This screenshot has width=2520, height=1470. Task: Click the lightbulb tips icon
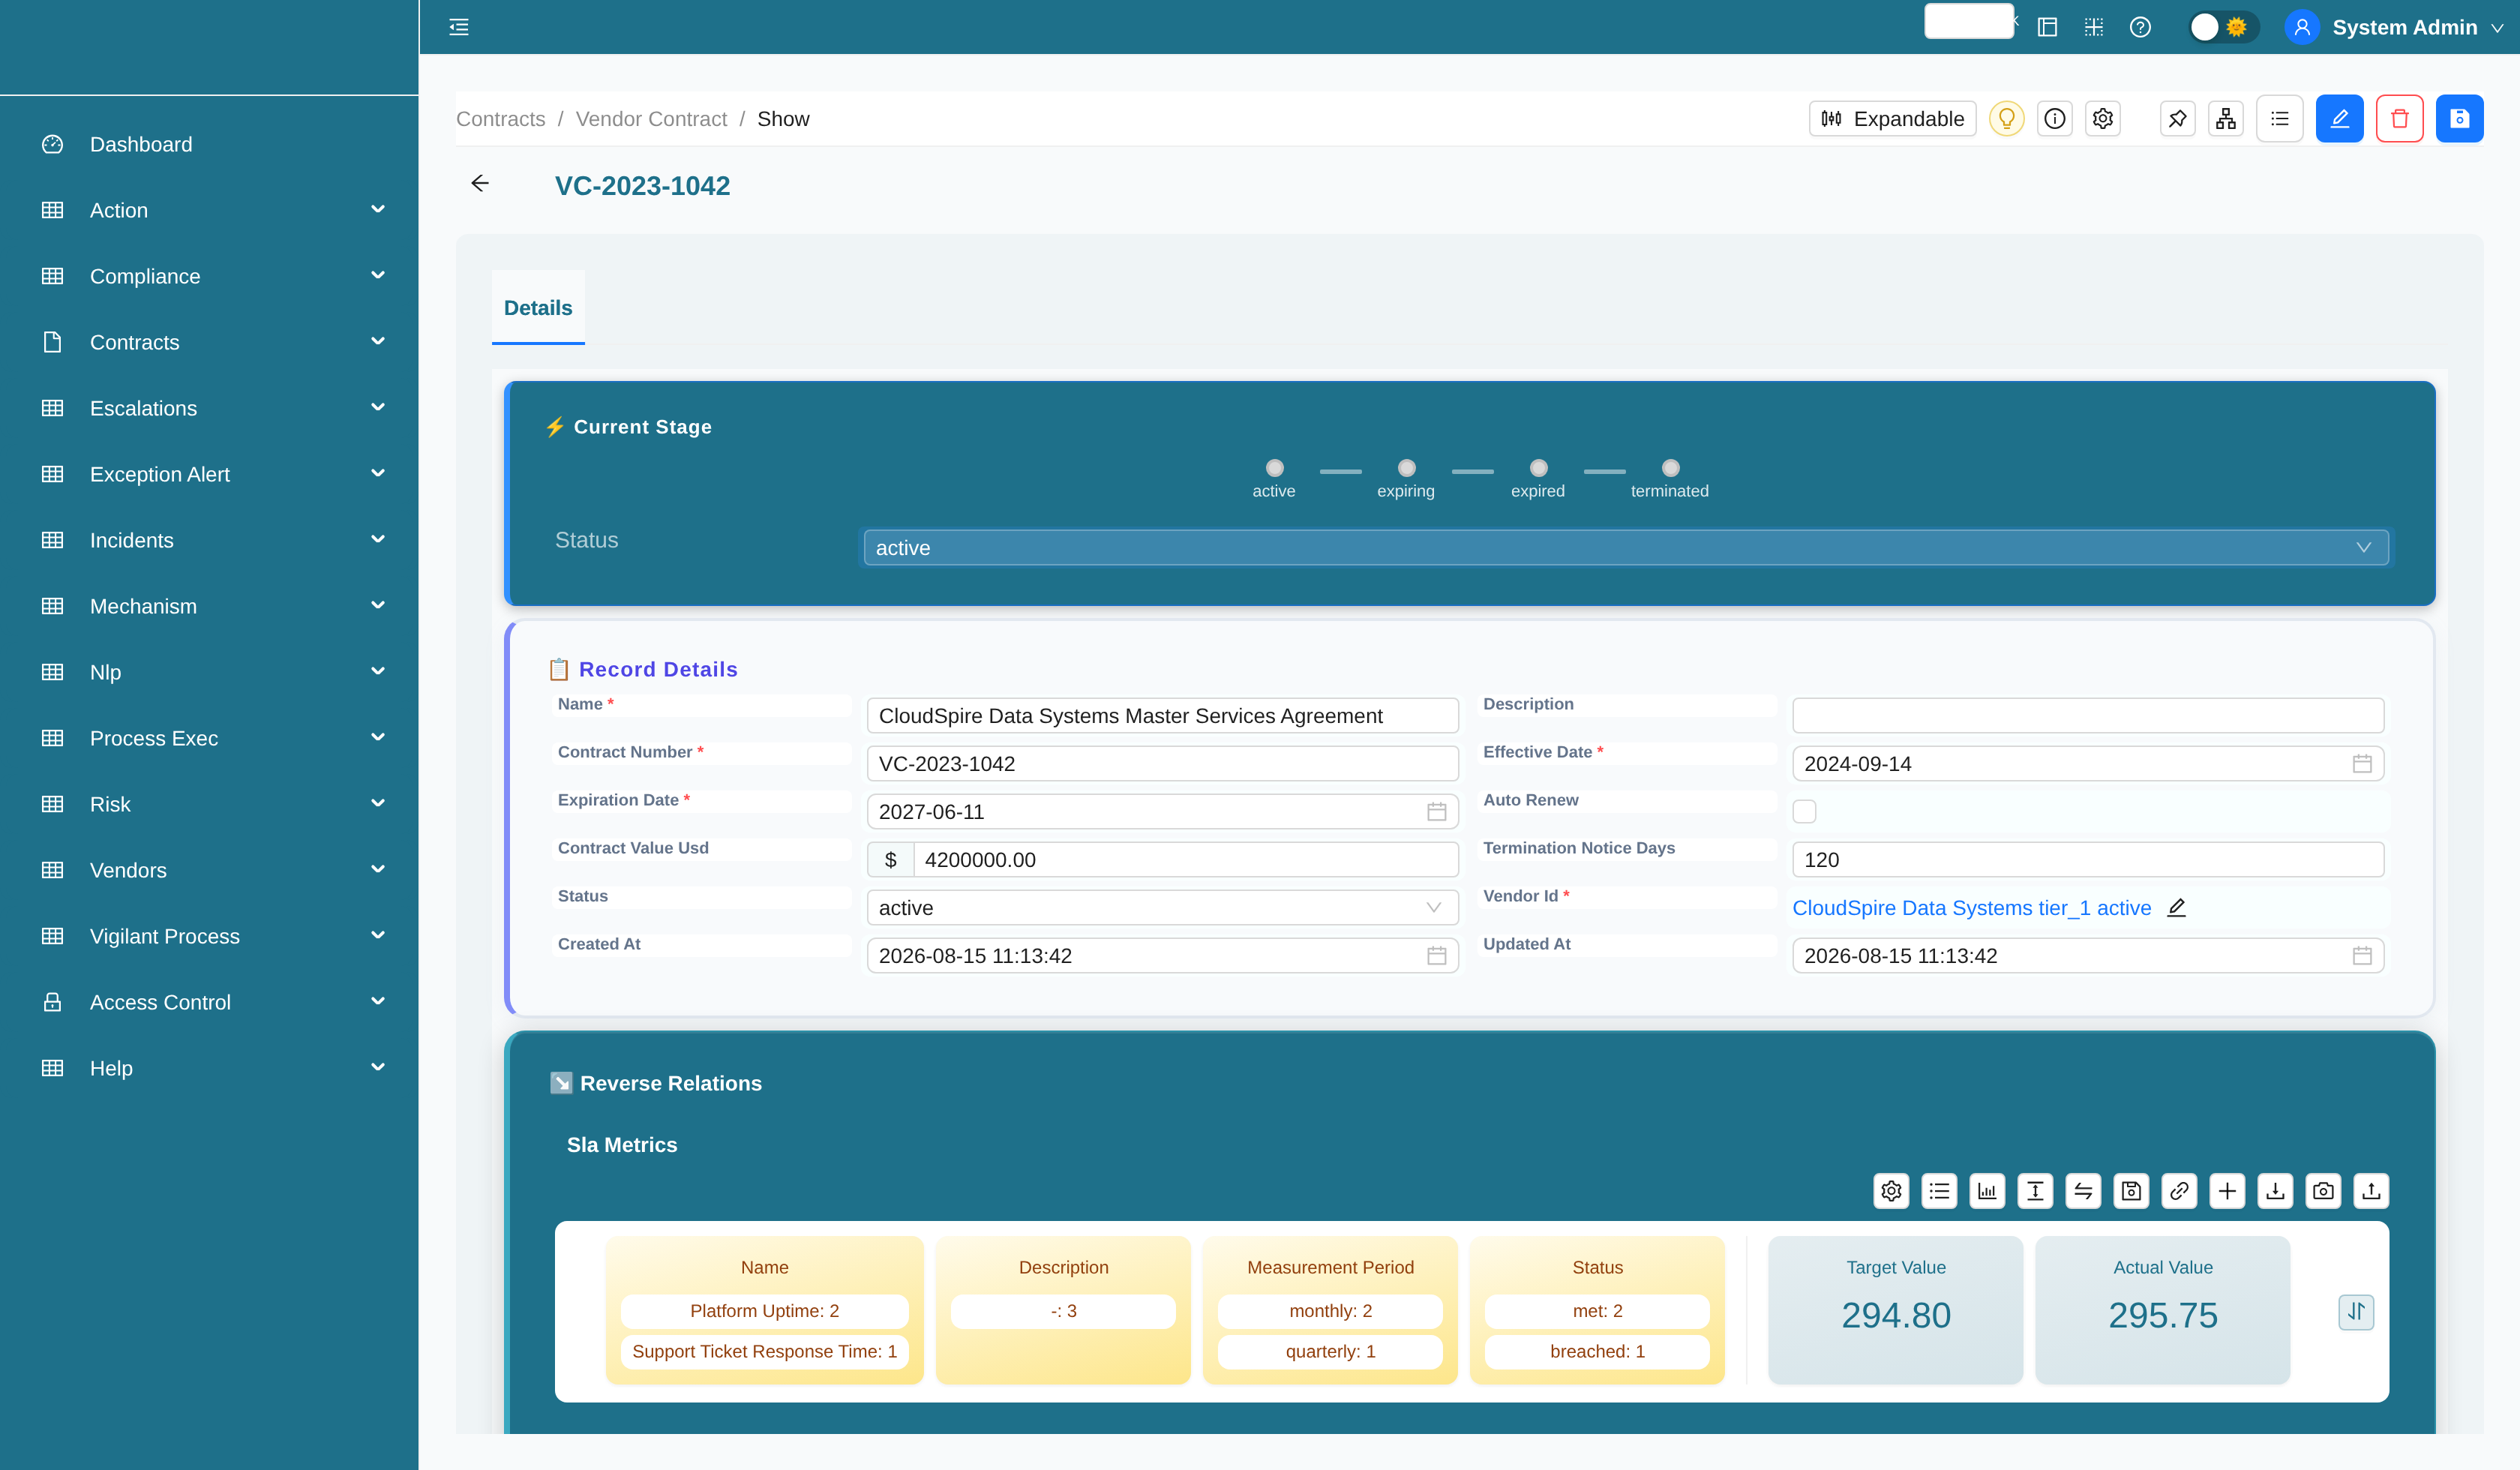[2006, 119]
